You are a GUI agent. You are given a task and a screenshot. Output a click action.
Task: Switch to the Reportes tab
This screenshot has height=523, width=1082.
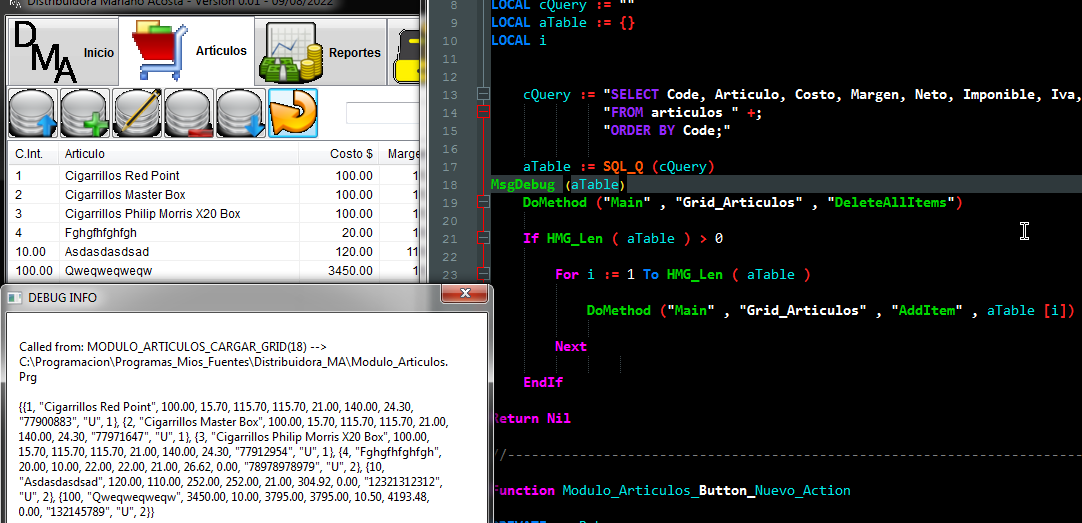click(320, 52)
